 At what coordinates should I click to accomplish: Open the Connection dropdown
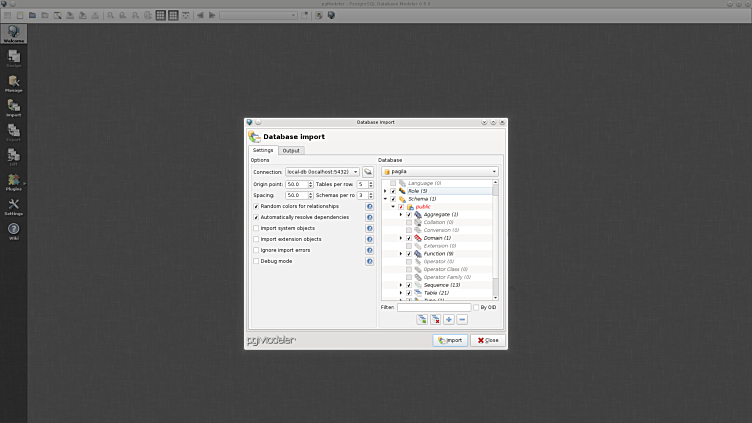pos(322,172)
